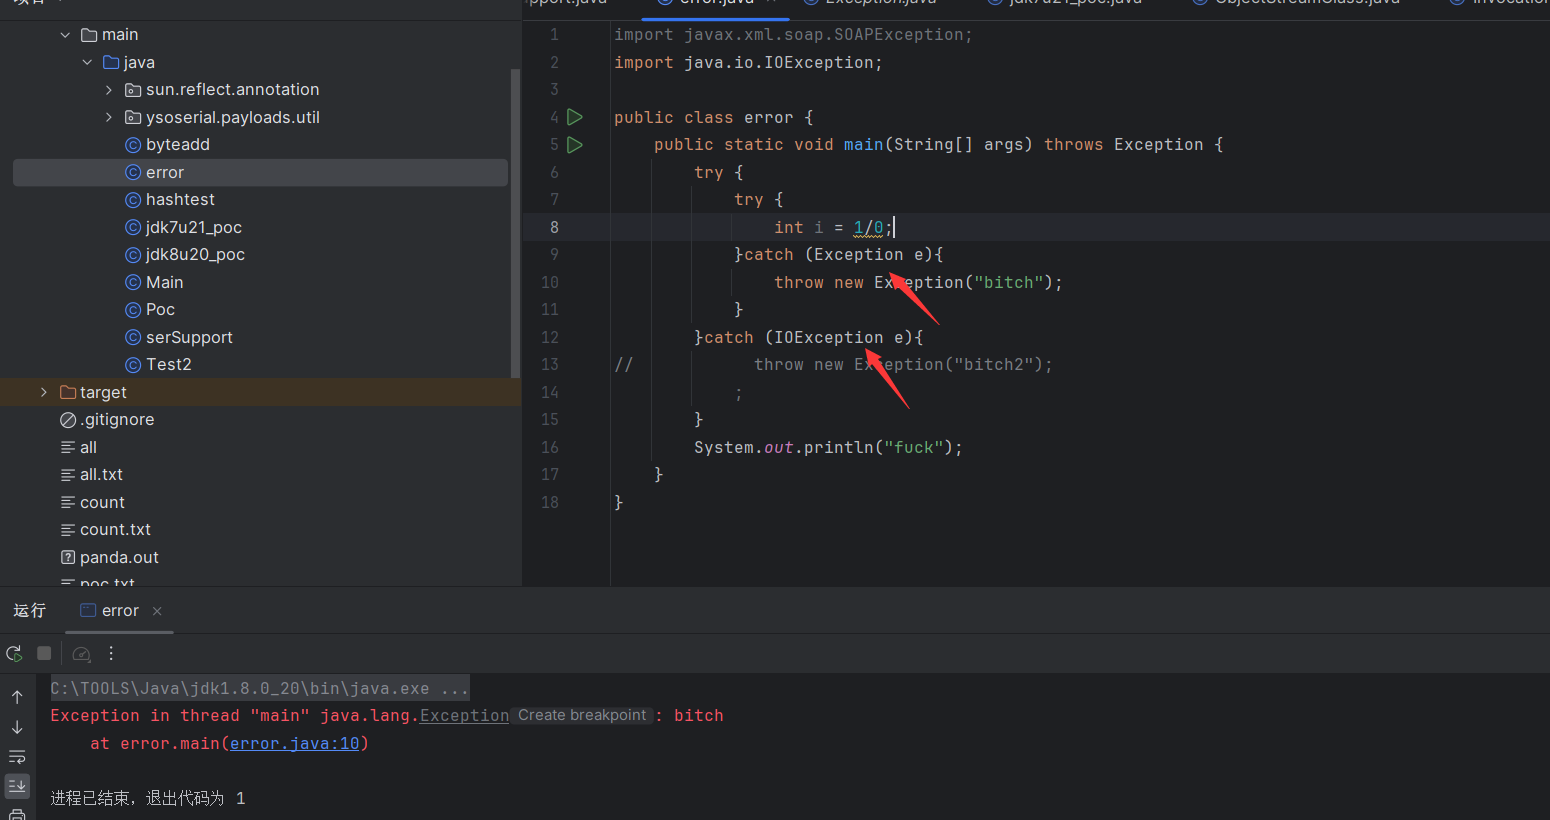
Task: Click the unknown-file icon beside panda.out
Action: pyautogui.click(x=68, y=557)
